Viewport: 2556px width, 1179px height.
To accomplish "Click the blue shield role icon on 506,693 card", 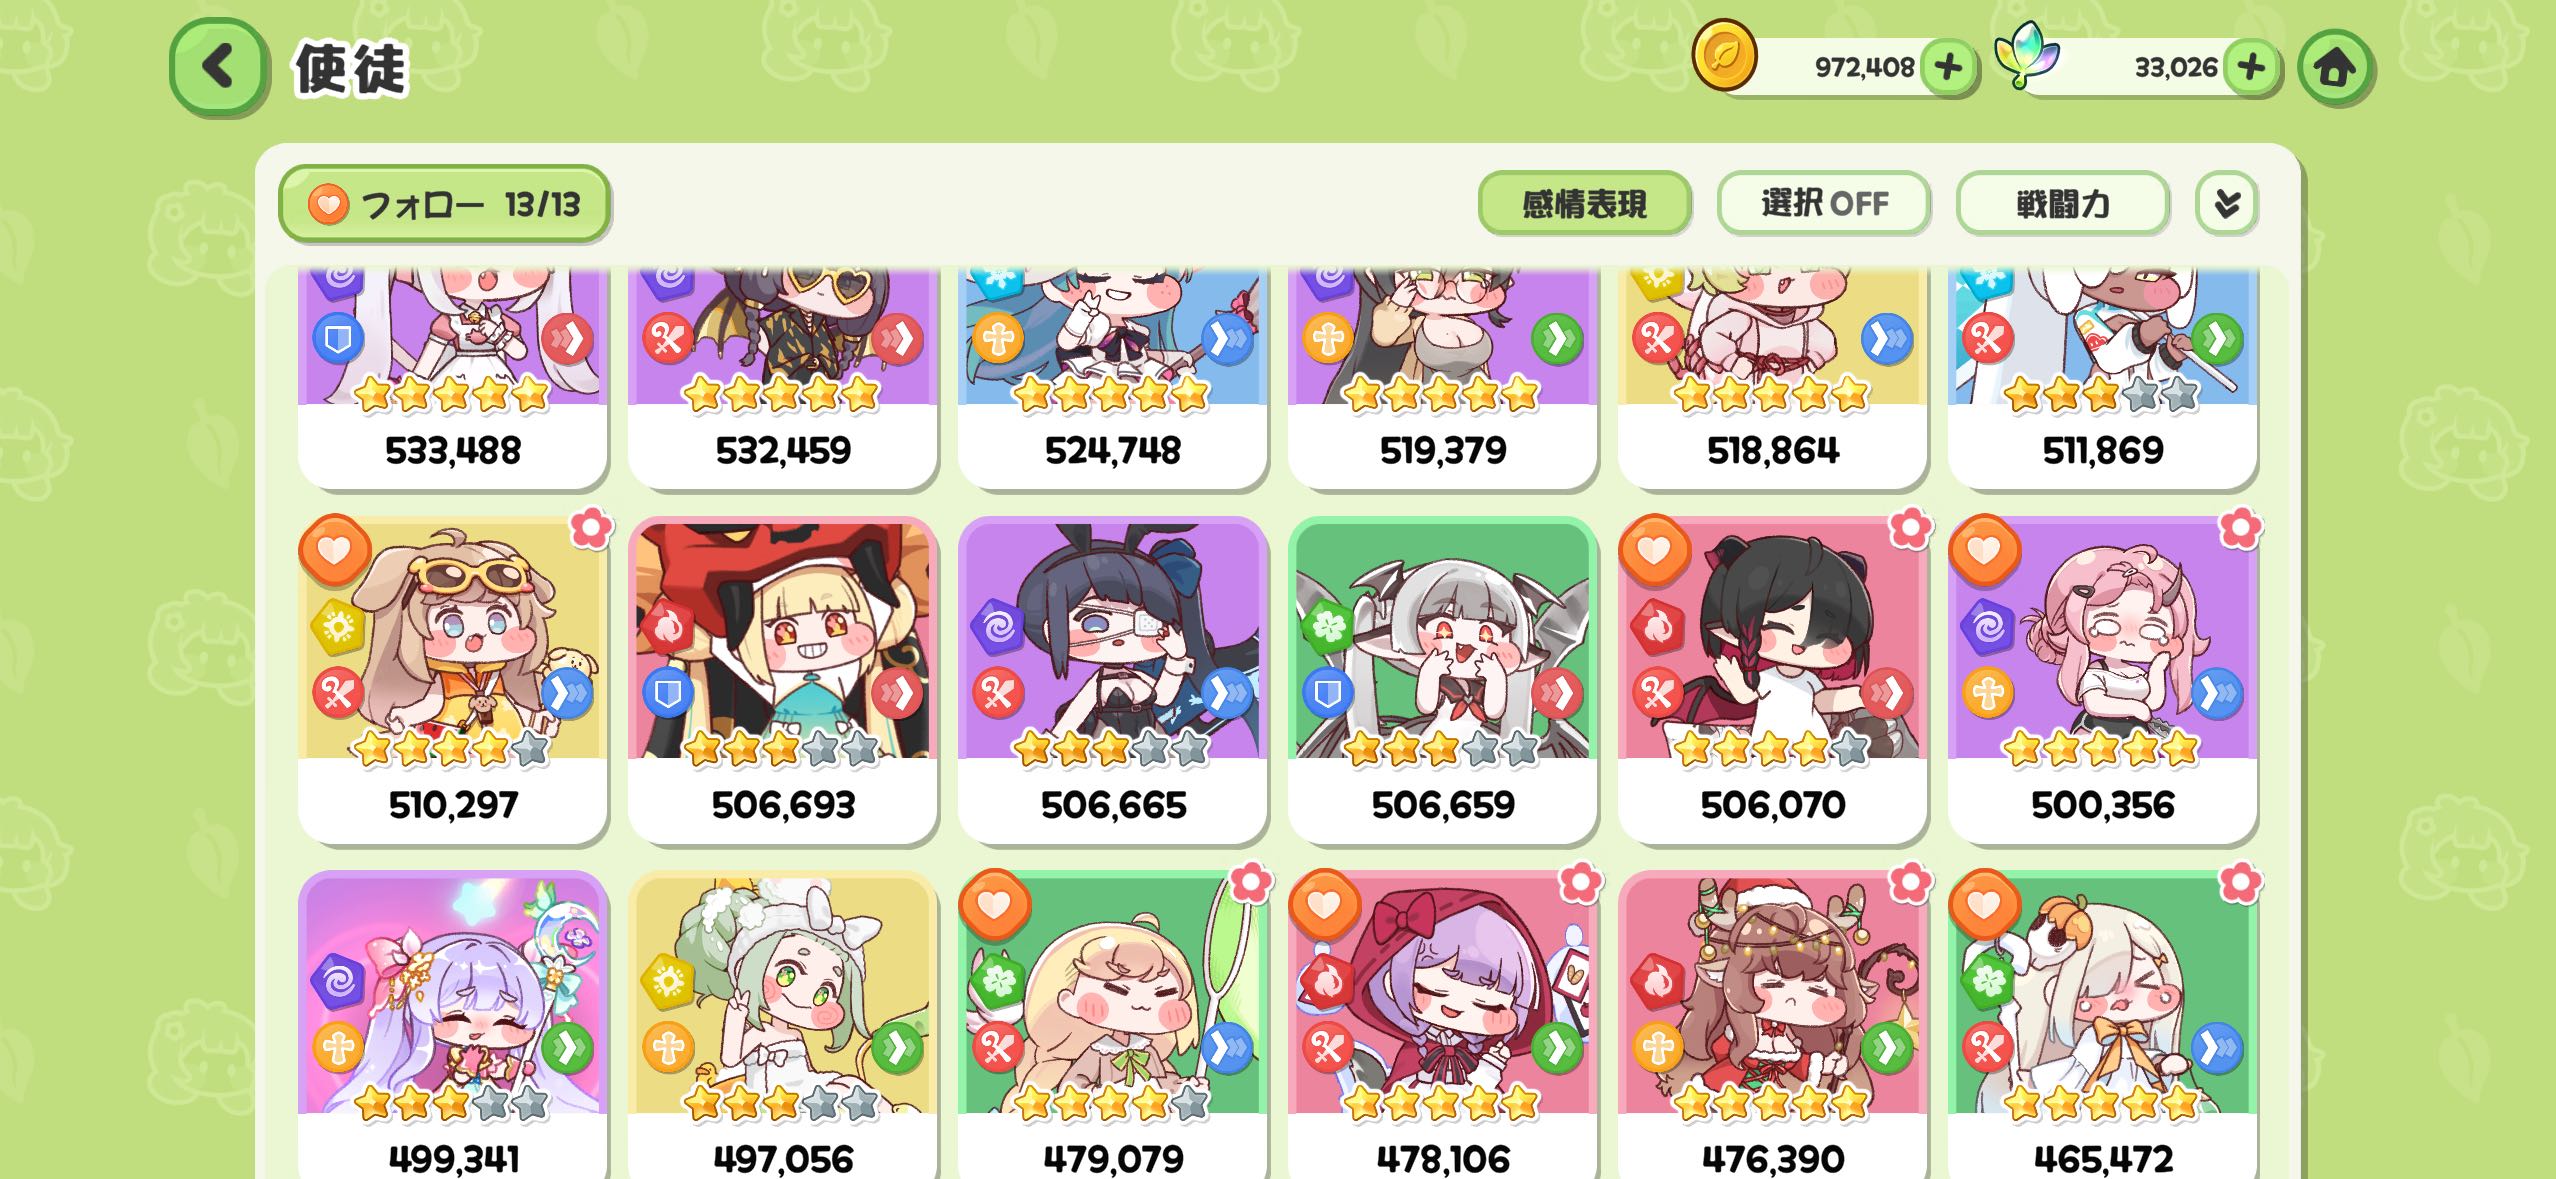I will pyautogui.click(x=667, y=693).
